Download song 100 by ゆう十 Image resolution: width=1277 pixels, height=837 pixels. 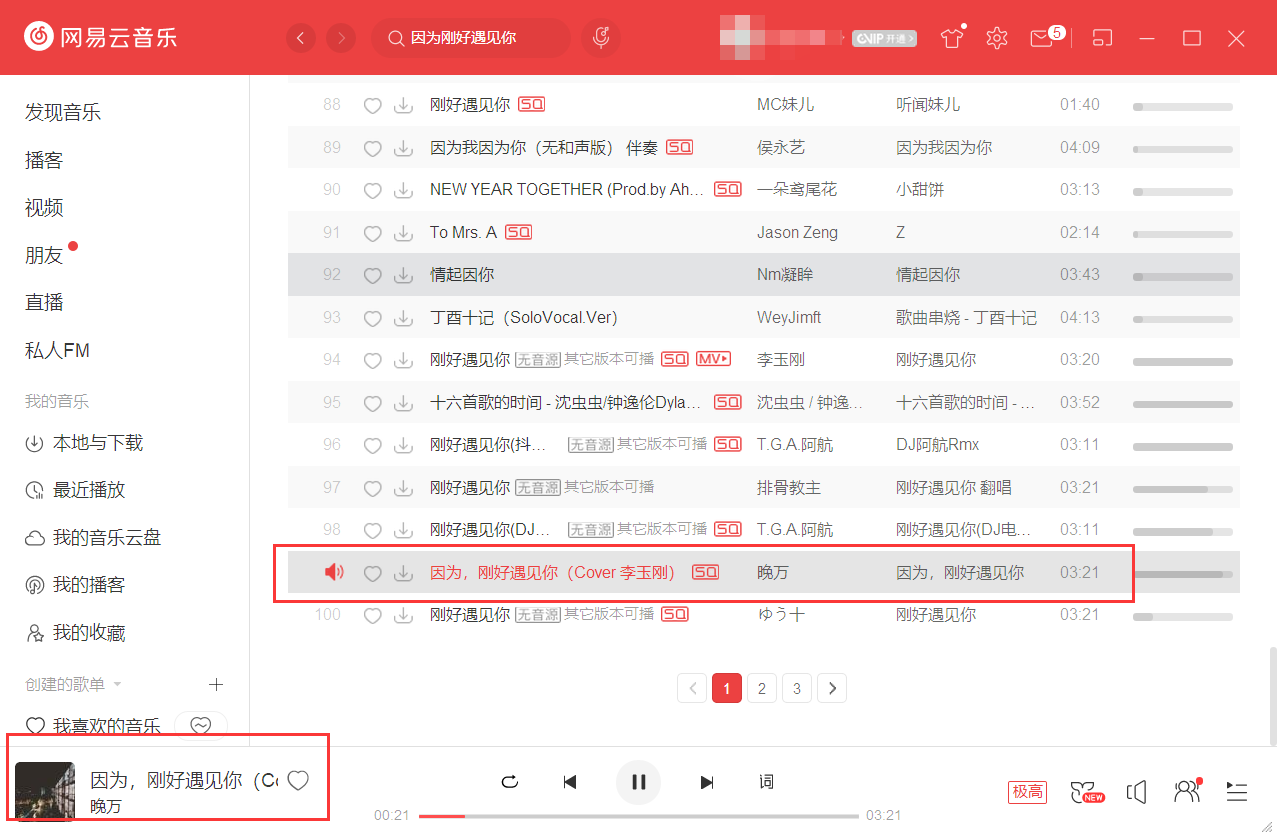(403, 615)
